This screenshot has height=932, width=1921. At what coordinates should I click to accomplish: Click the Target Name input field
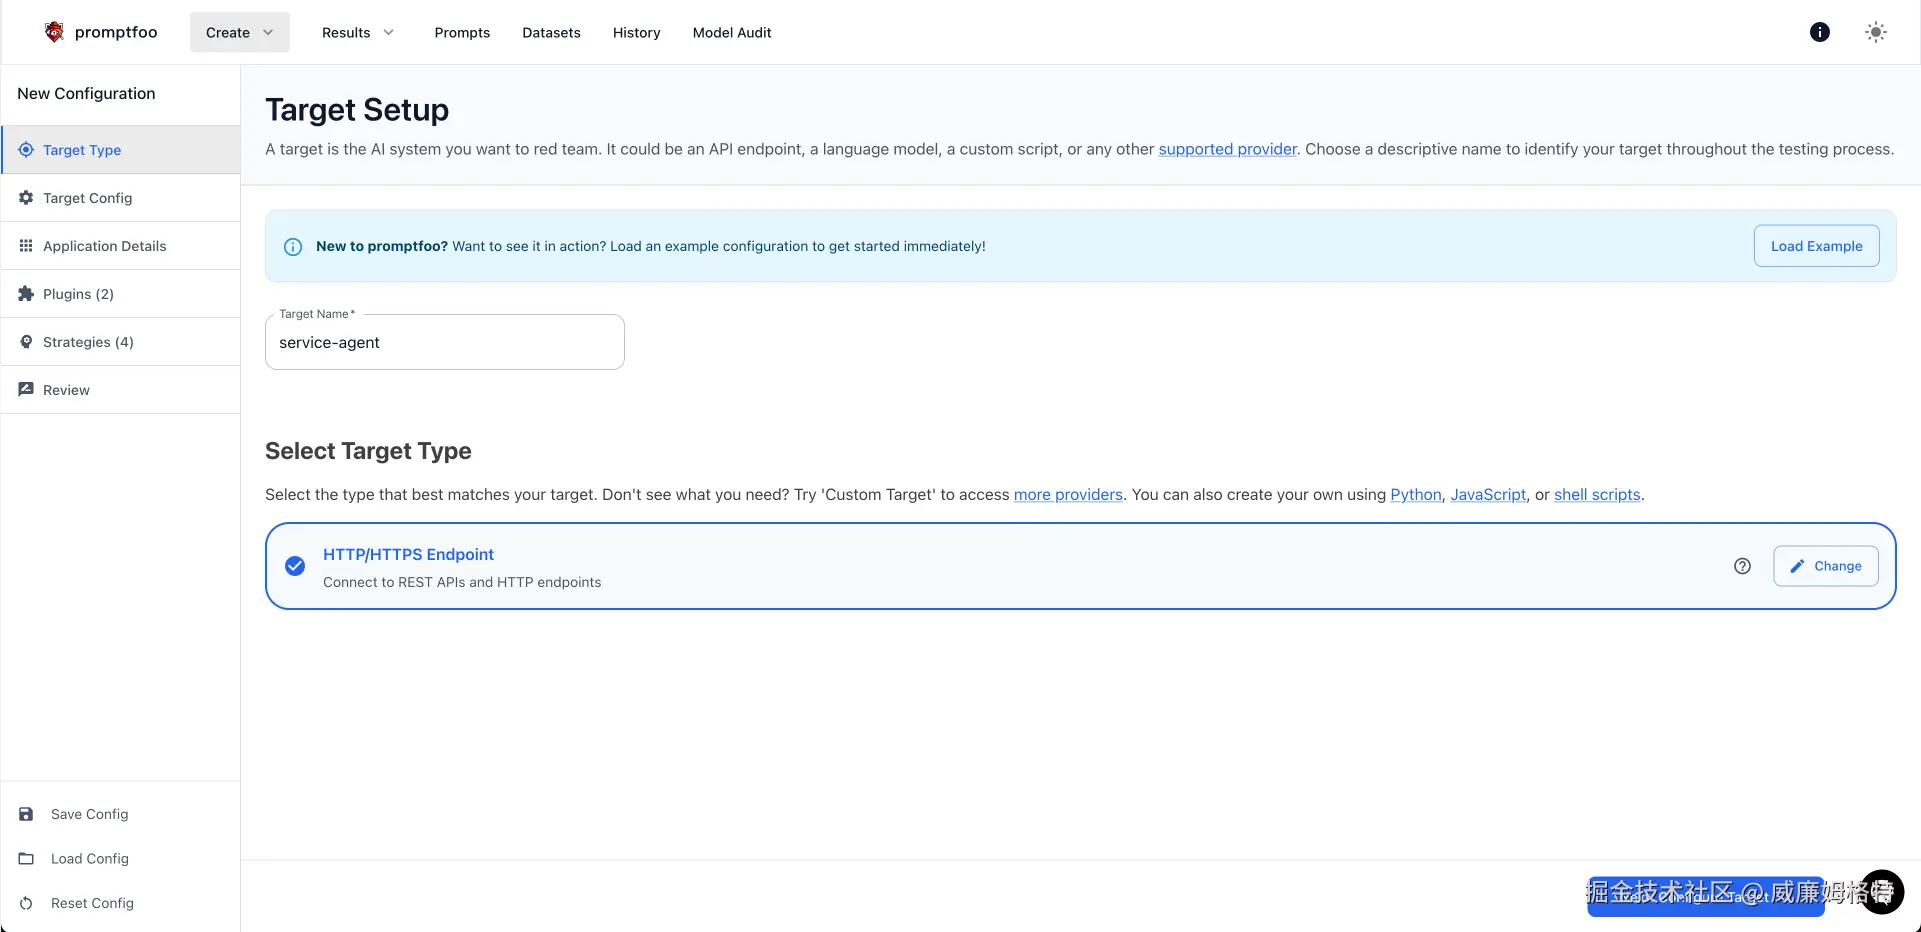(x=445, y=343)
